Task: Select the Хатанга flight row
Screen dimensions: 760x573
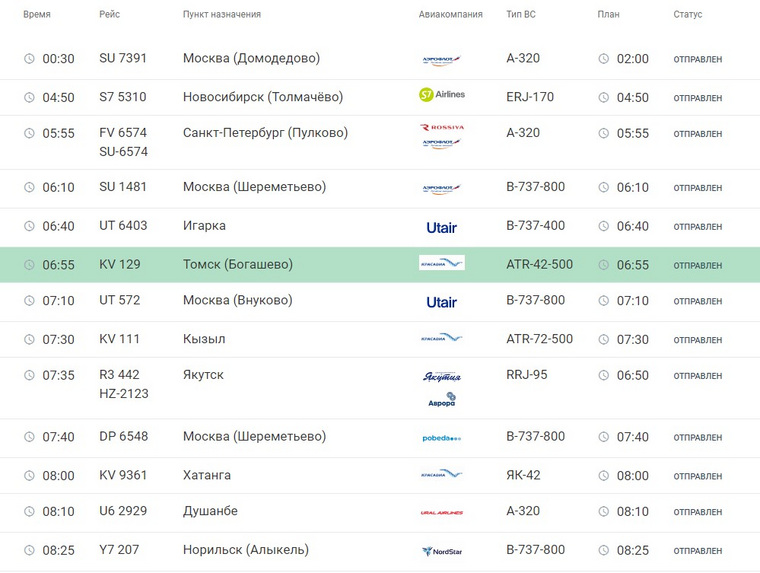Action: pos(380,476)
